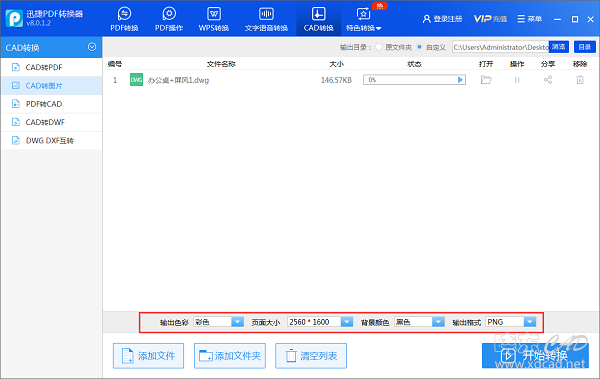Click the 添加文件 button
Image resolution: width=600 pixels, height=379 pixels.
148,356
